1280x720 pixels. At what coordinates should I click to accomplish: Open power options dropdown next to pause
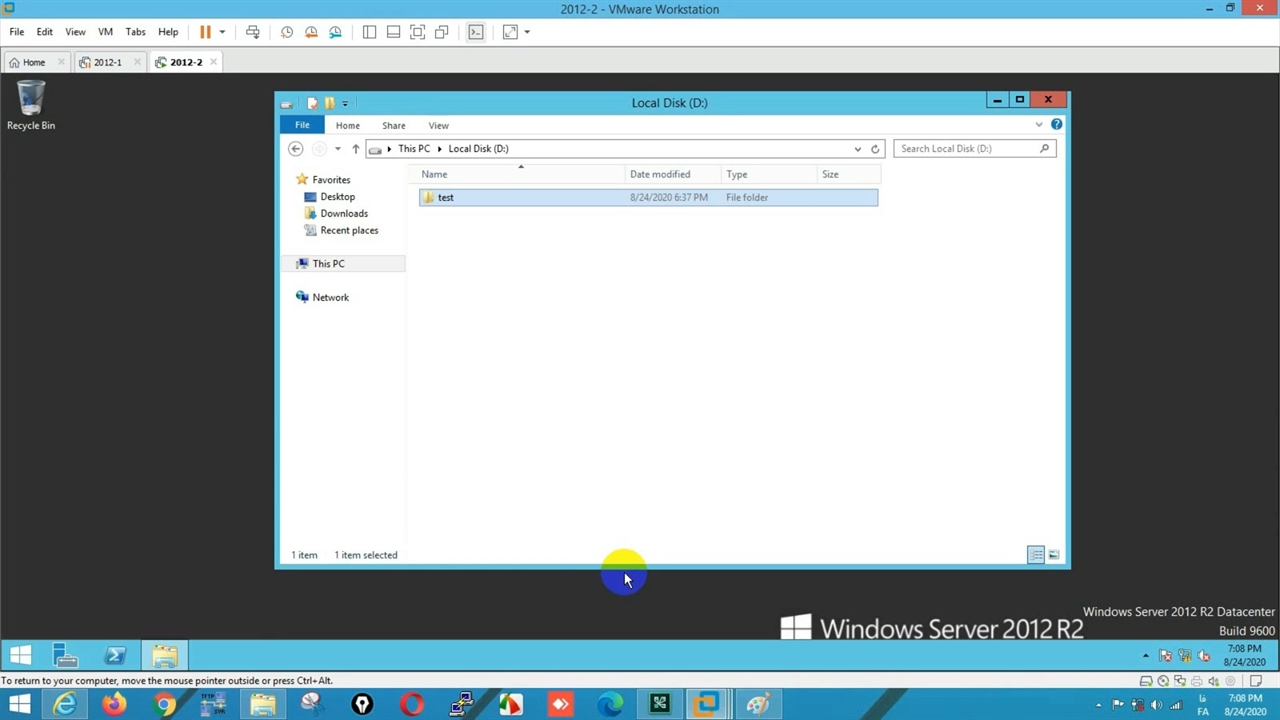pyautogui.click(x=222, y=32)
